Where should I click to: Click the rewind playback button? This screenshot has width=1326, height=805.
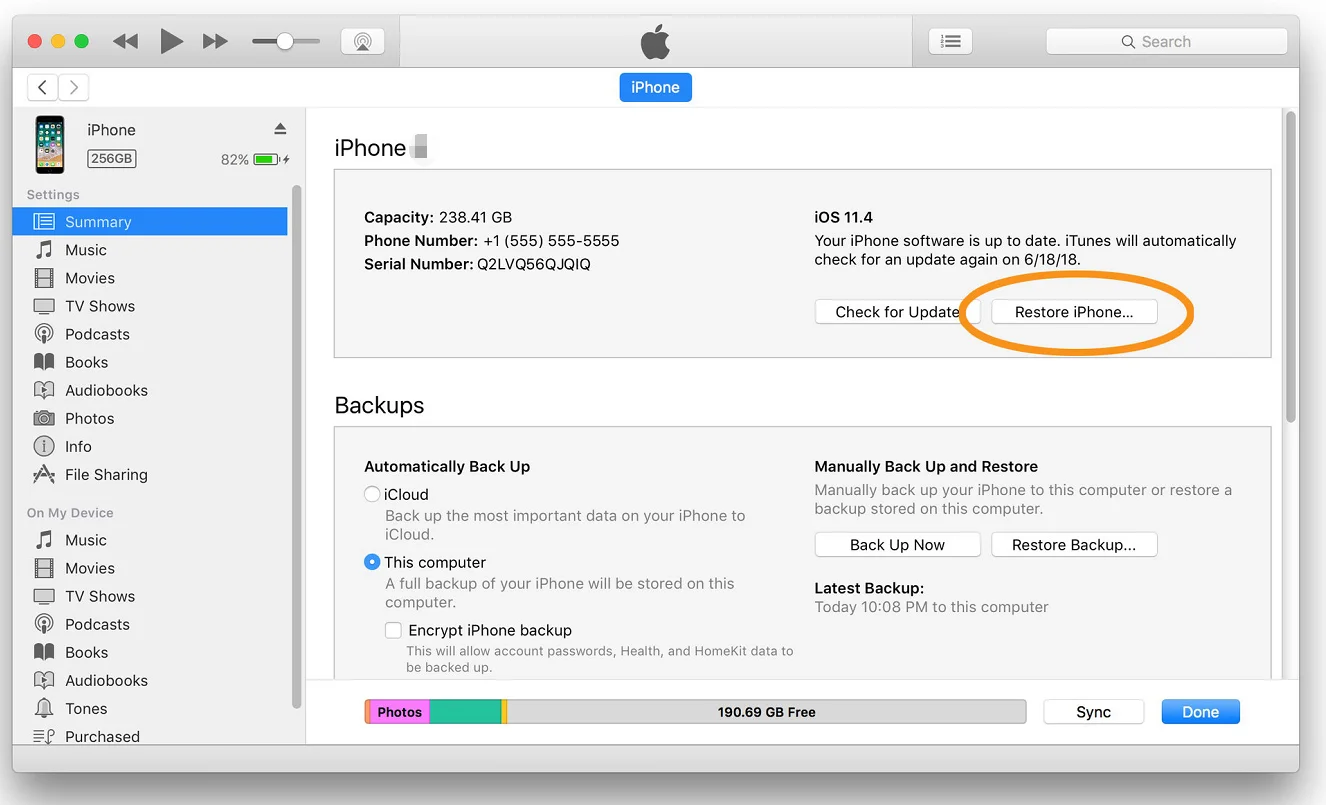click(125, 41)
